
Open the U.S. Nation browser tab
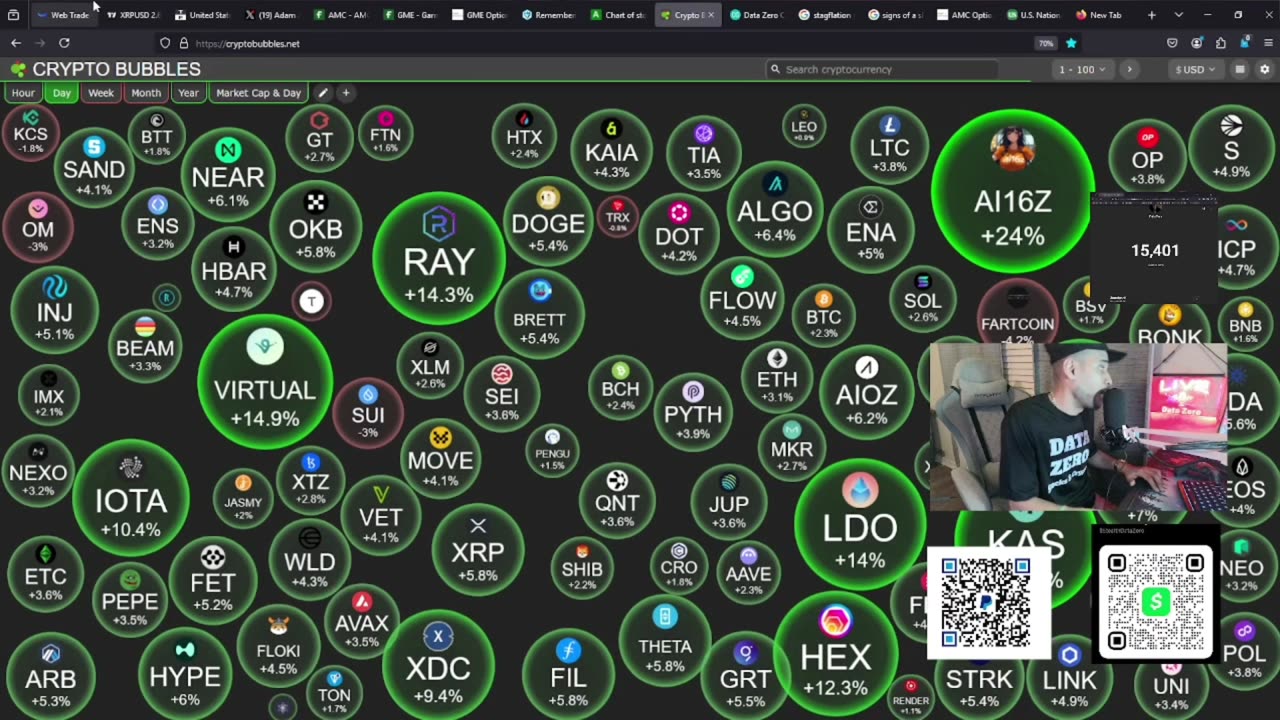tap(1033, 15)
